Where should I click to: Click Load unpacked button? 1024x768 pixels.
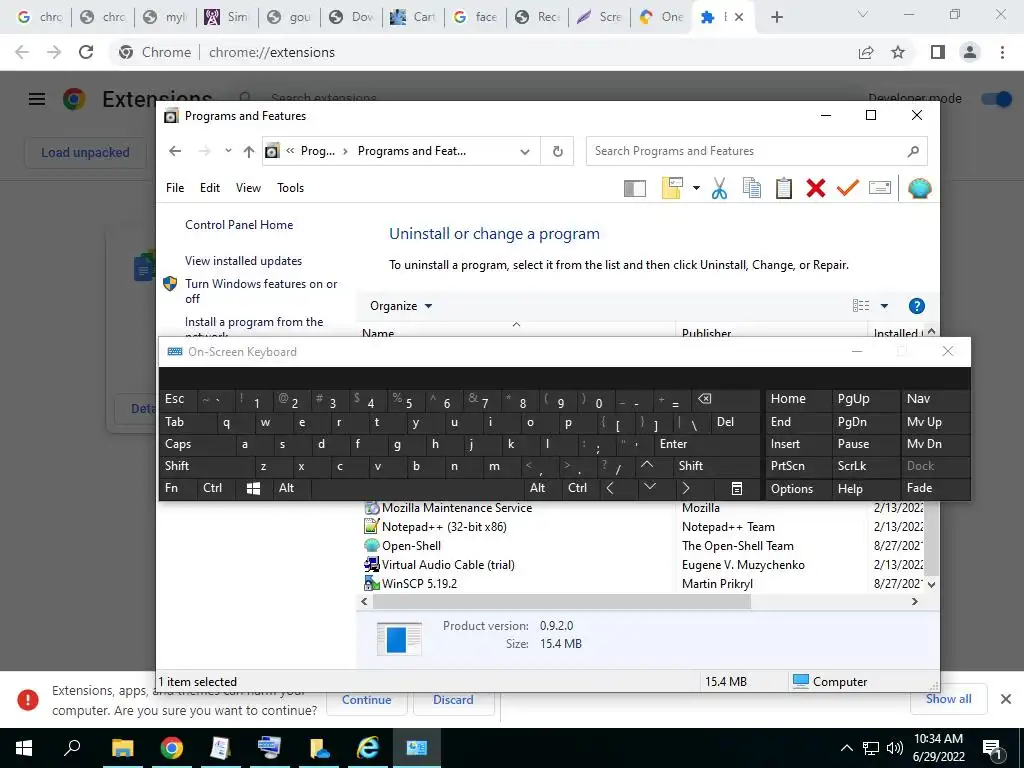coord(85,153)
